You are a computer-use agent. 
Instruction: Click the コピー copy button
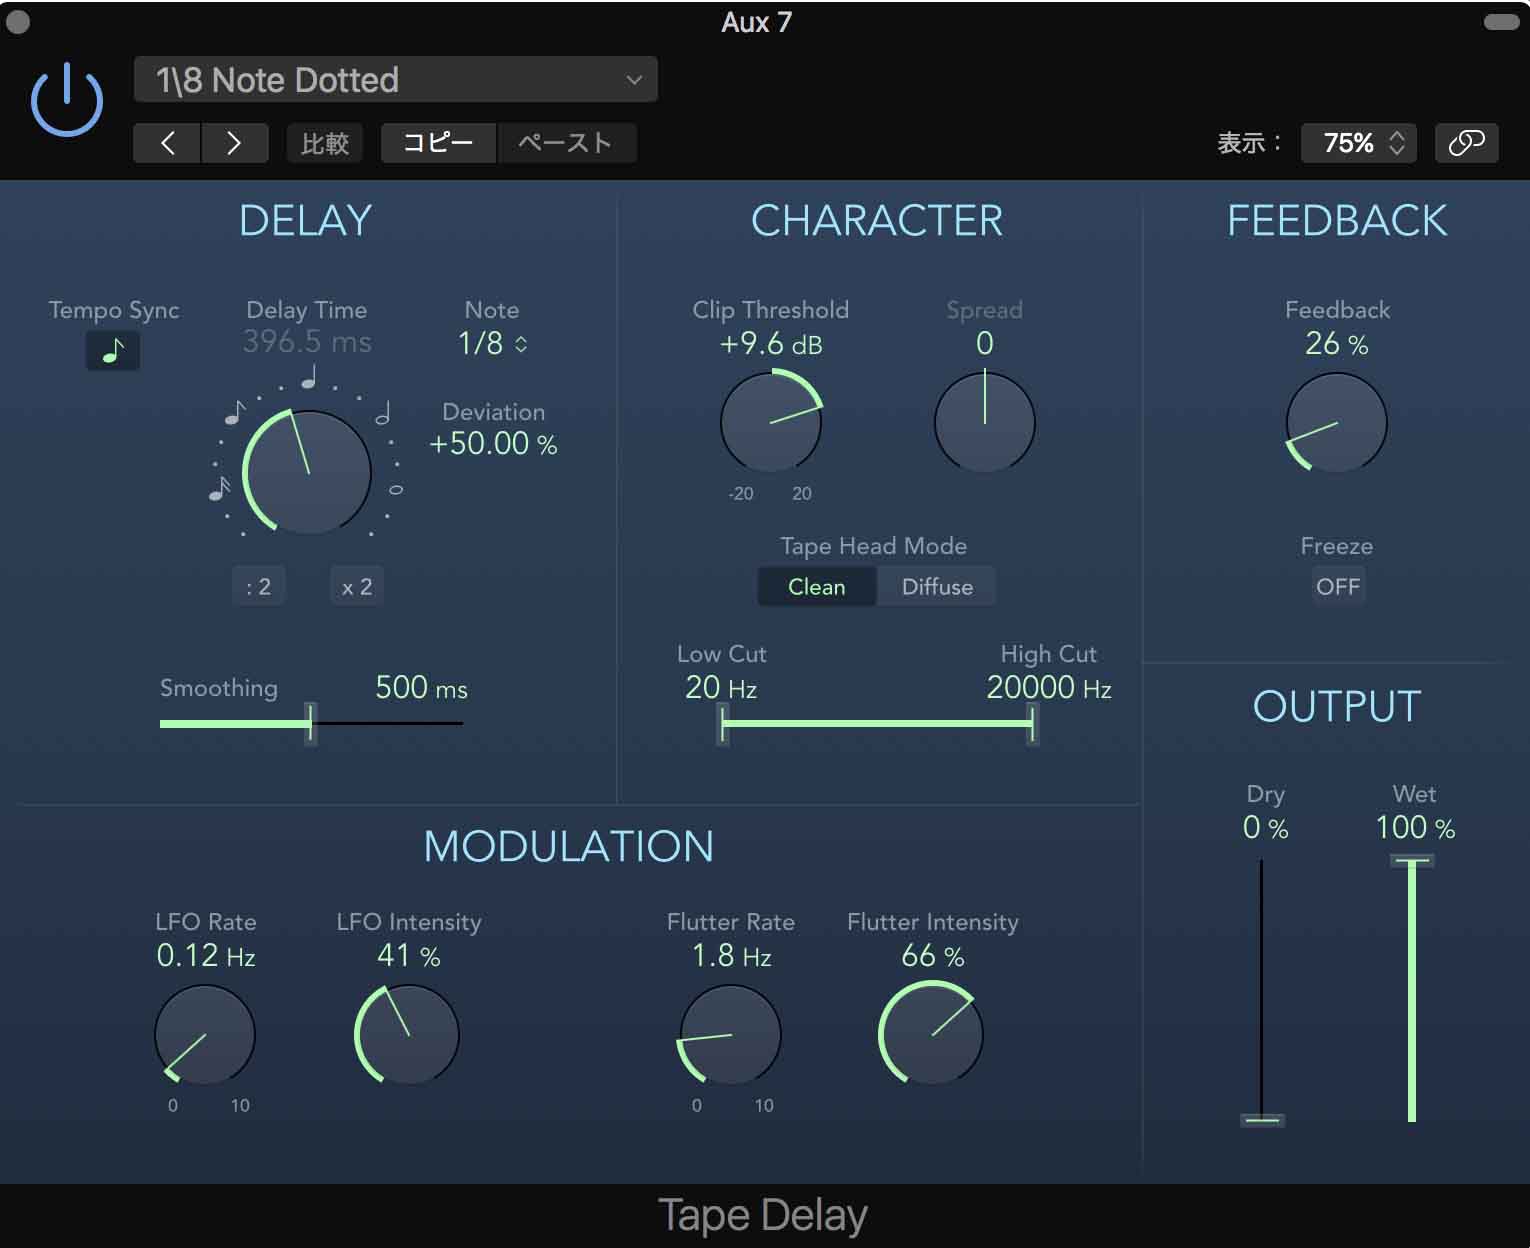[438, 143]
